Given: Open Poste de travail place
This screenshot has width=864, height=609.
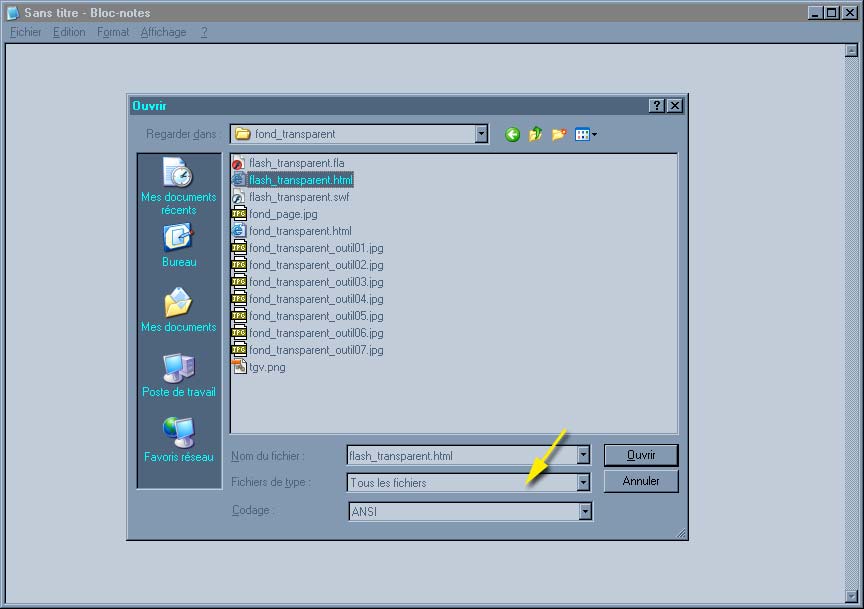Looking at the screenshot, I should click(x=179, y=375).
